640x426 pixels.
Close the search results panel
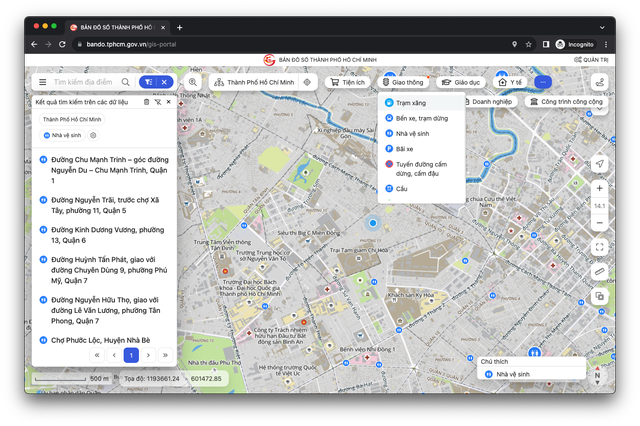(169, 102)
